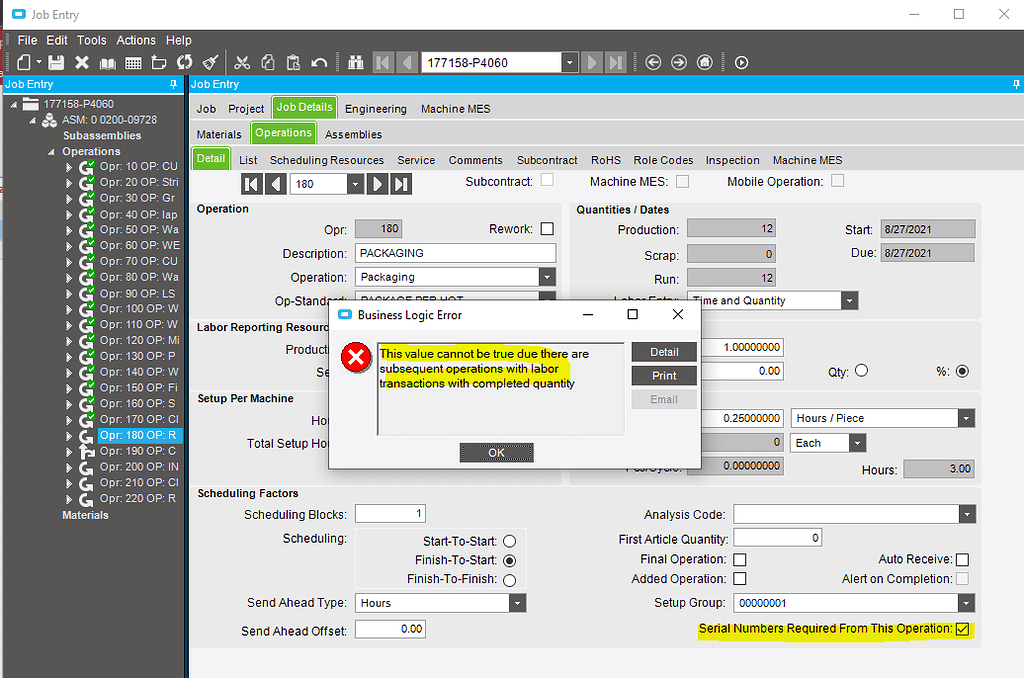Open search with the binoculars icon
Screen dimensions: 1024x678
[x=356, y=62]
